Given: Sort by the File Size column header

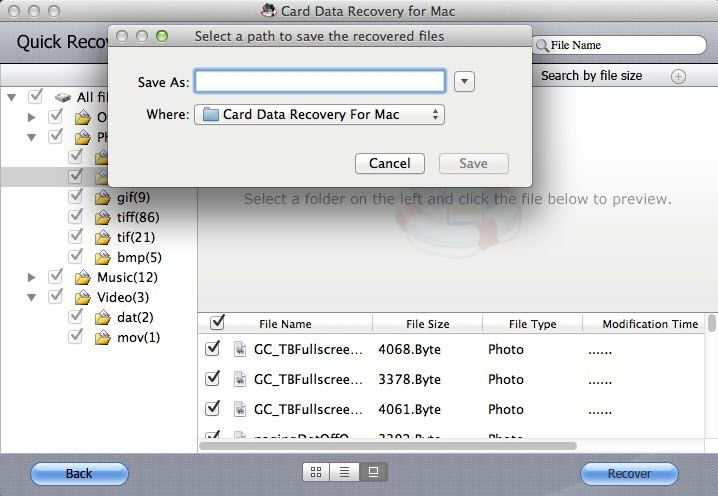Looking at the screenshot, I should click(x=427, y=324).
